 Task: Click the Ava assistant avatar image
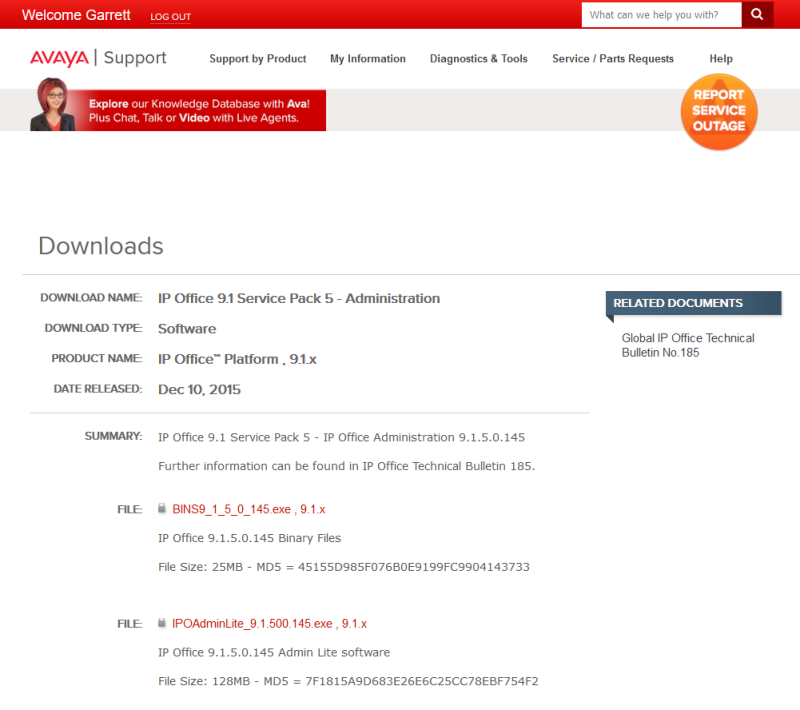[53, 104]
